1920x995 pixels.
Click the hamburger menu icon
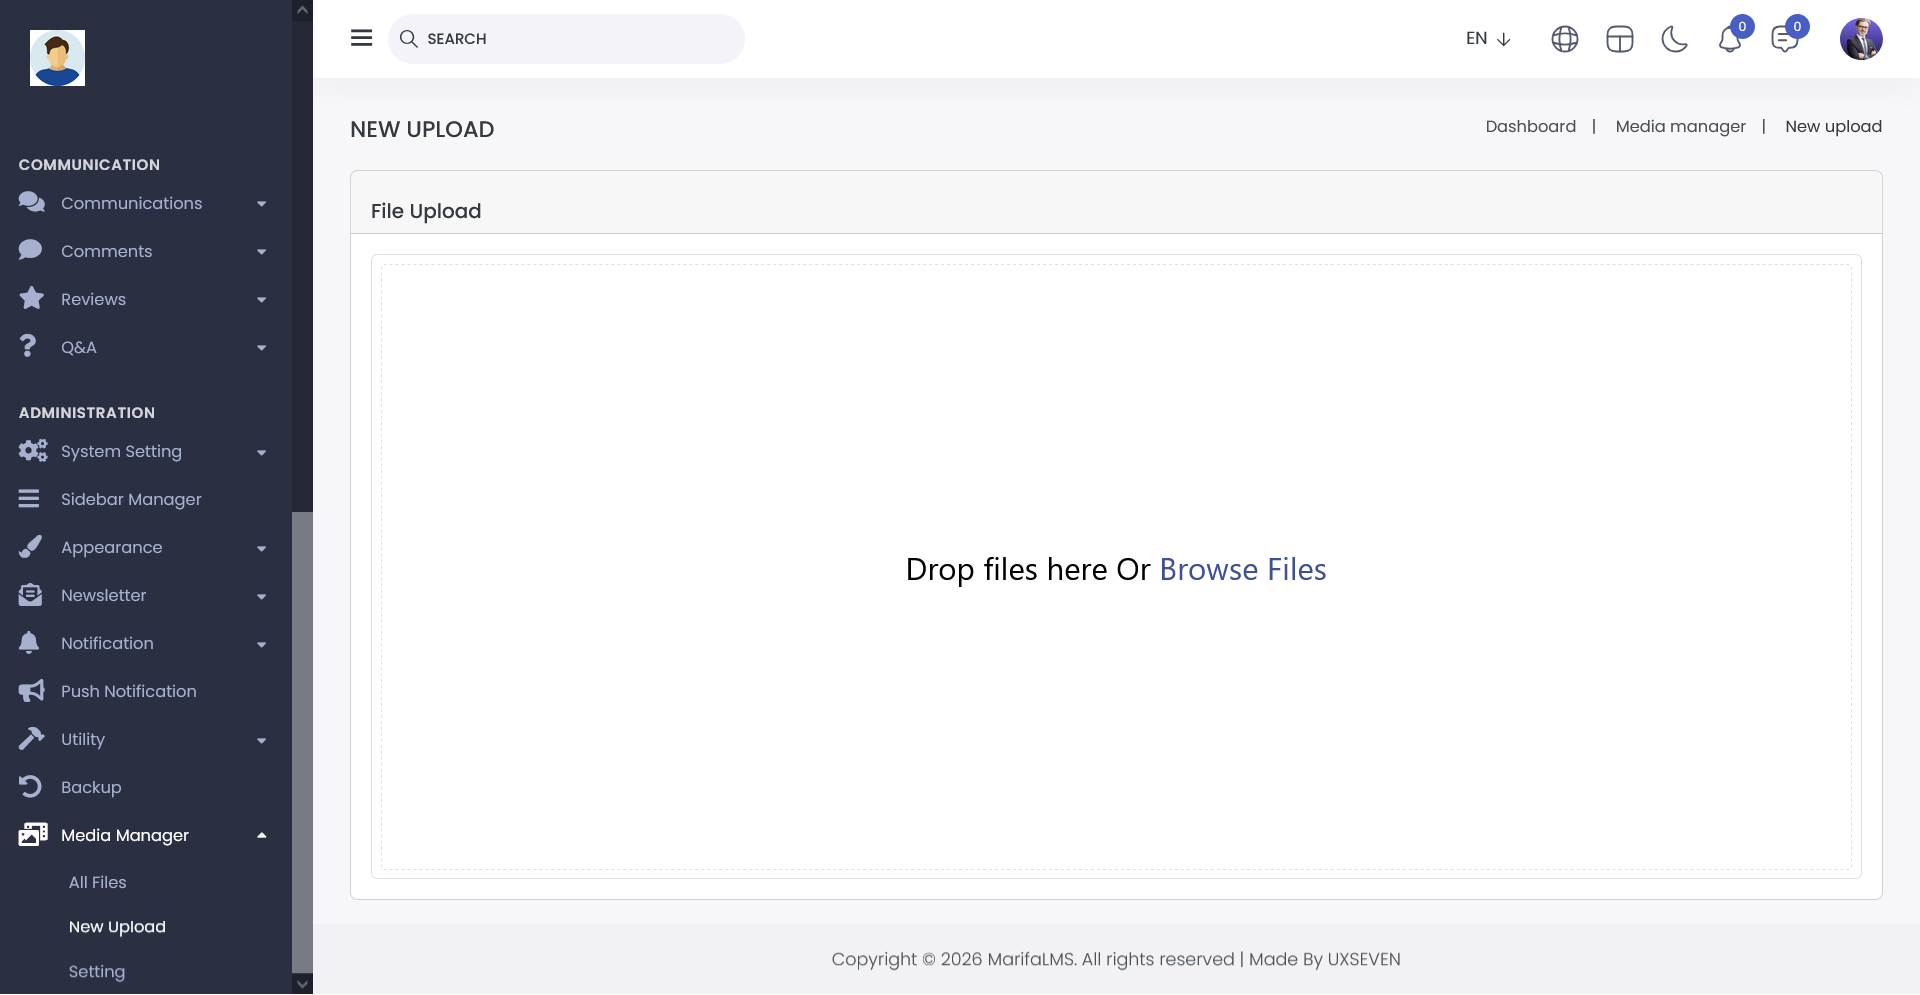click(361, 38)
